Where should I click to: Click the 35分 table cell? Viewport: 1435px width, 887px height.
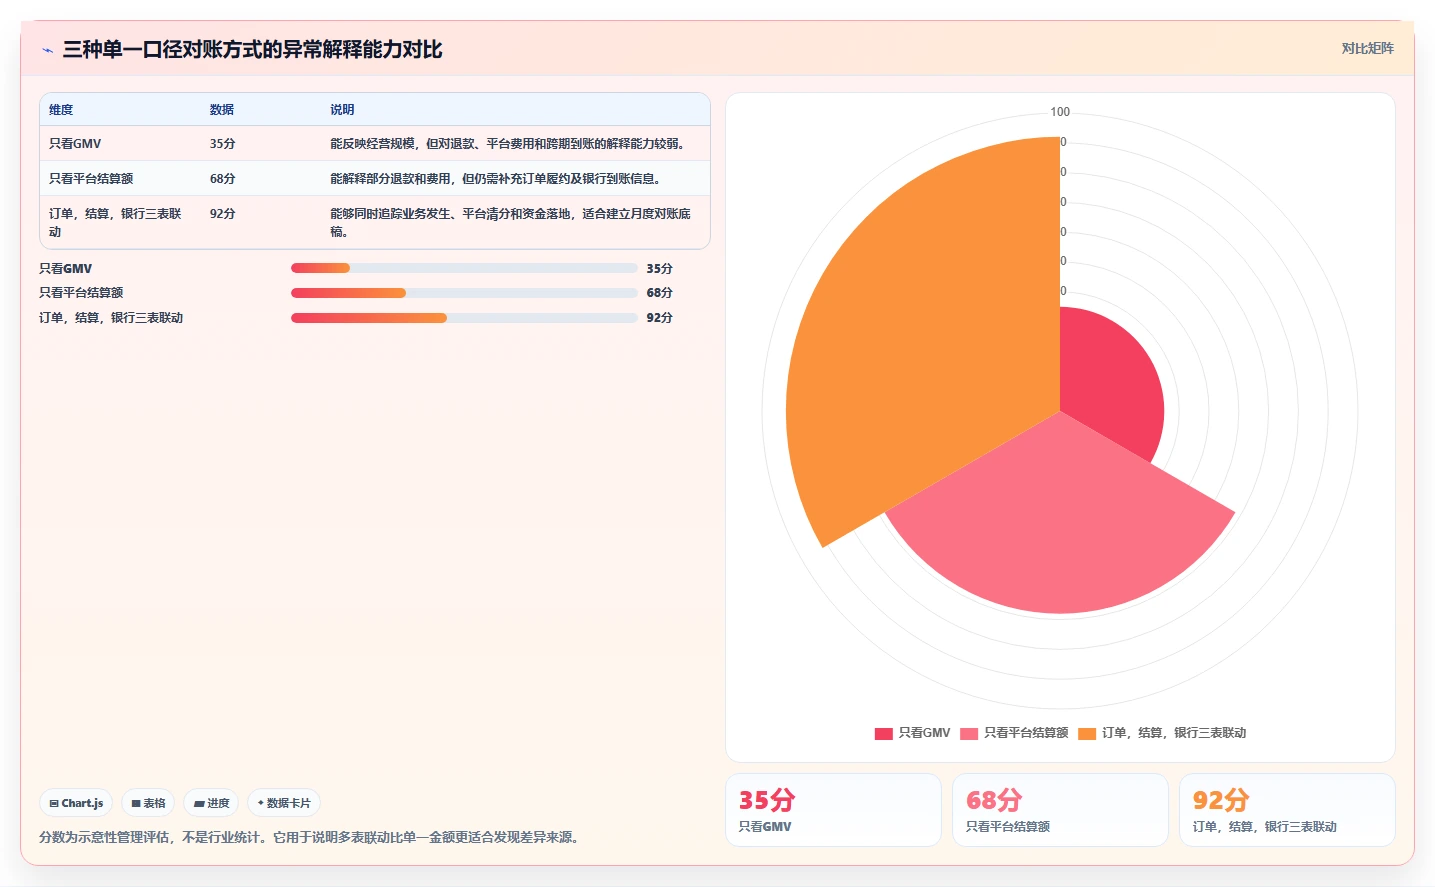pos(223,144)
